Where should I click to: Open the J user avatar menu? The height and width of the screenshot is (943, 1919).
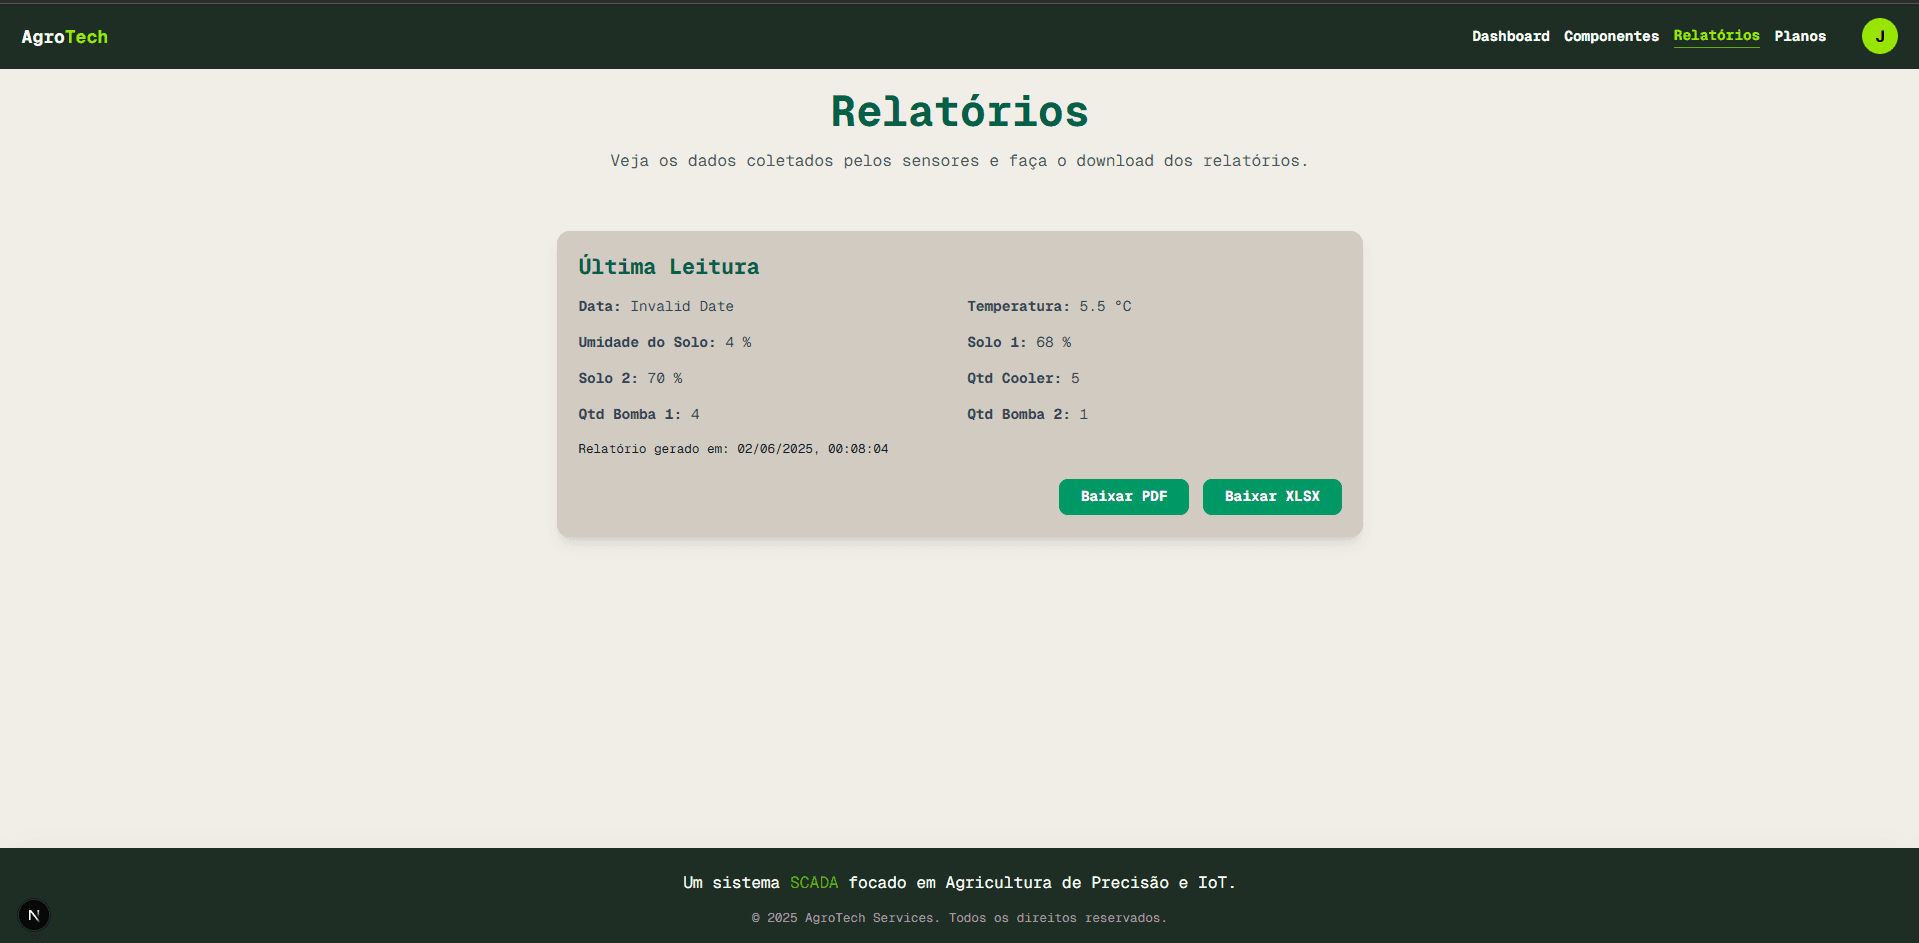point(1879,36)
